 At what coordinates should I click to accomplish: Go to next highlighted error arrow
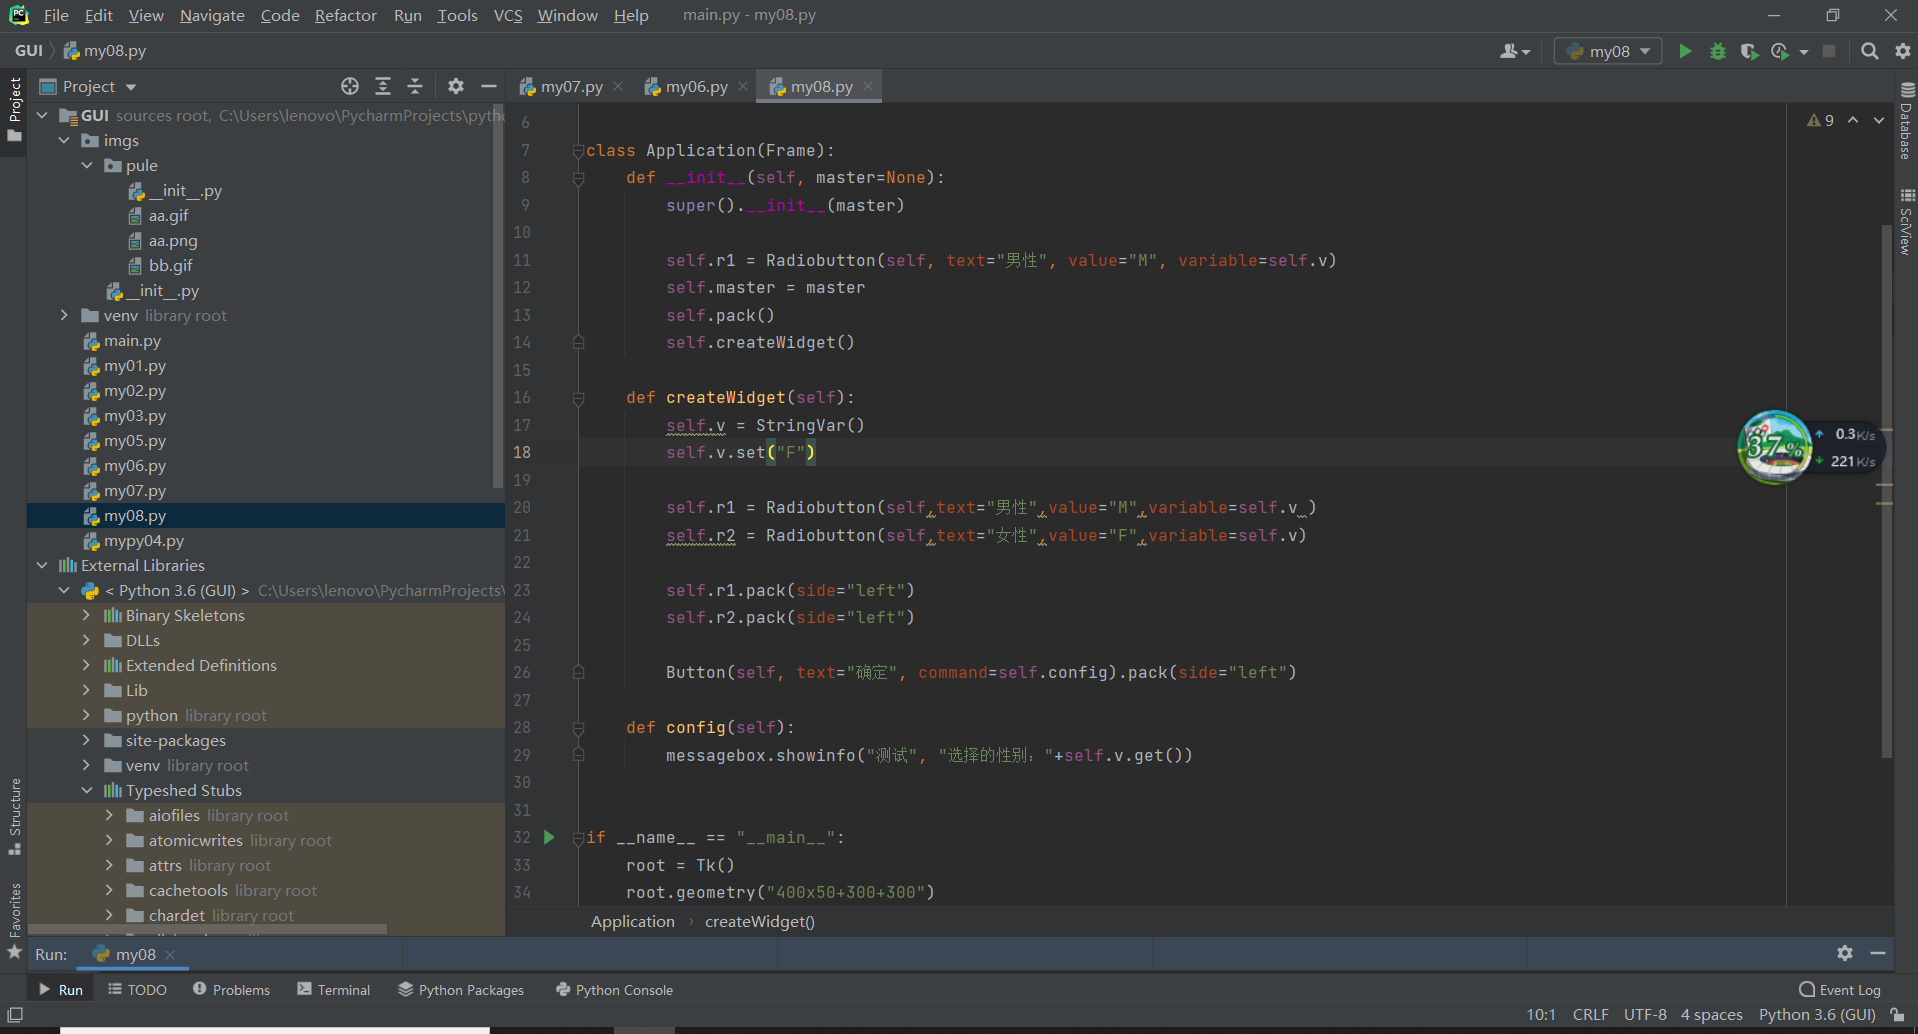(1878, 120)
